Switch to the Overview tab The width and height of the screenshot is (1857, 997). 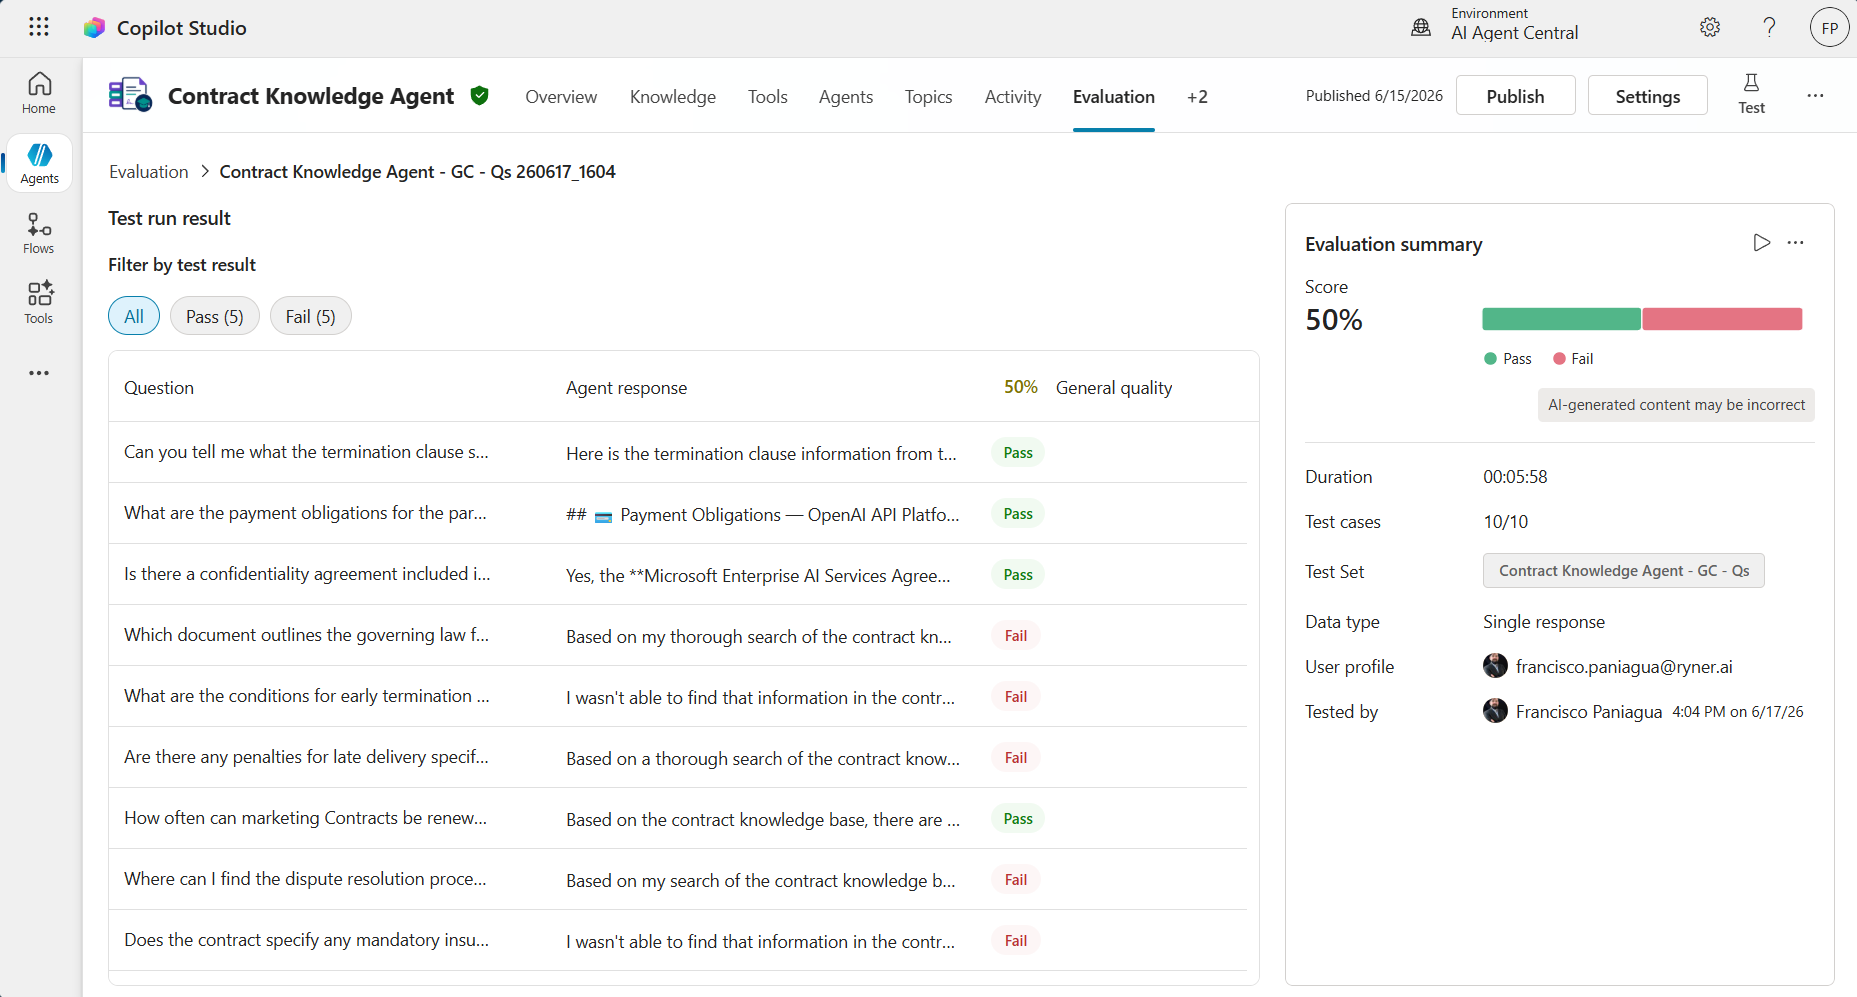[561, 97]
